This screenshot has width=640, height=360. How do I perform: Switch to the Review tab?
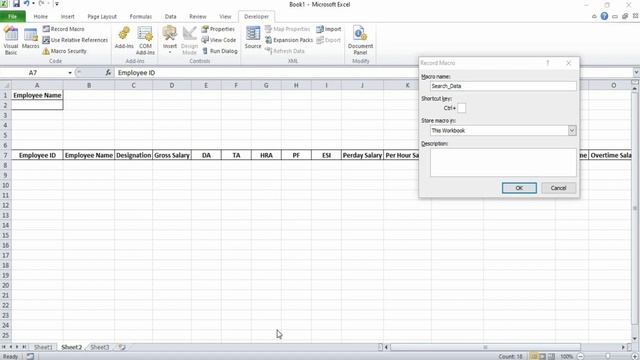click(x=198, y=16)
